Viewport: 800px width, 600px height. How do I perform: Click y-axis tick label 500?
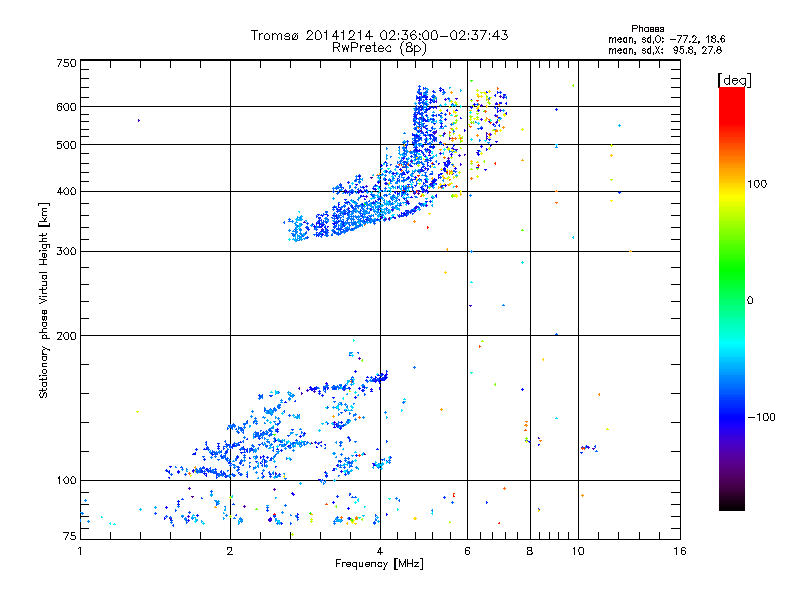point(66,145)
